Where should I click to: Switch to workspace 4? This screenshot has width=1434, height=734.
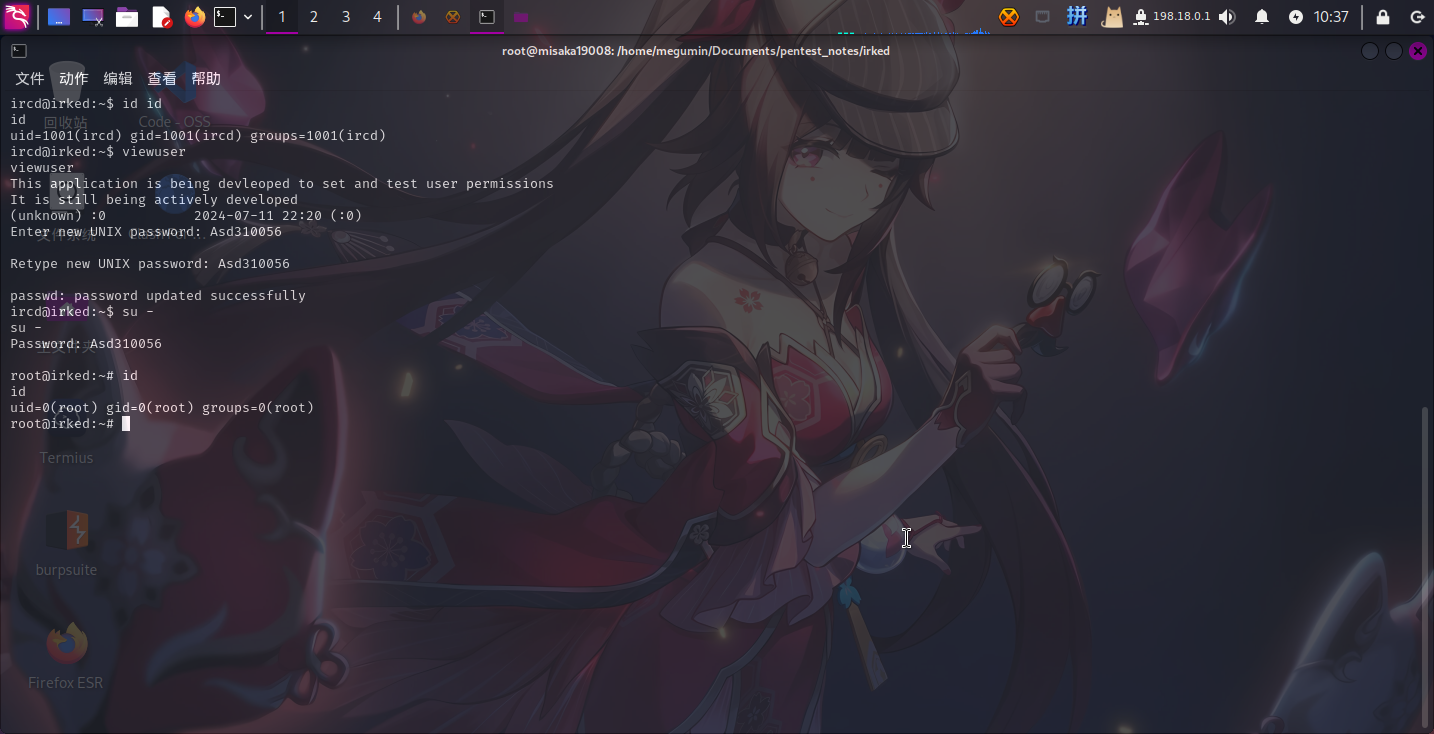(x=377, y=17)
